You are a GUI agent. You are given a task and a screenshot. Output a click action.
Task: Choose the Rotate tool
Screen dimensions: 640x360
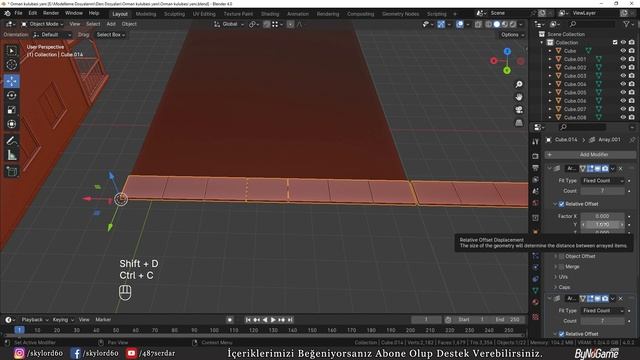[11, 96]
